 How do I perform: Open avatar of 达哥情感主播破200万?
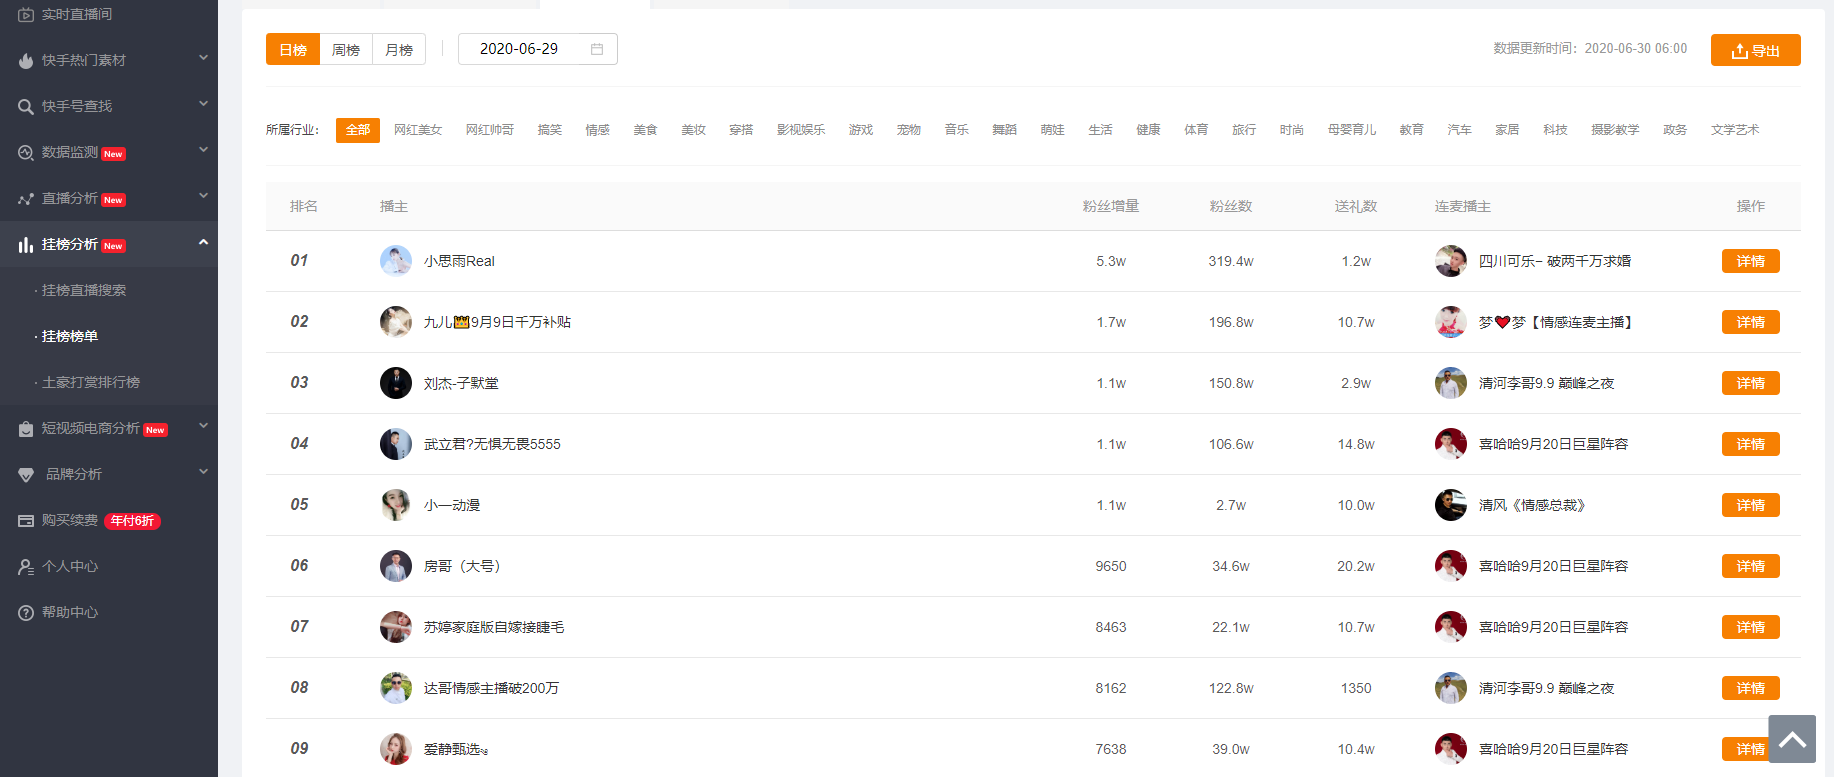[396, 688]
